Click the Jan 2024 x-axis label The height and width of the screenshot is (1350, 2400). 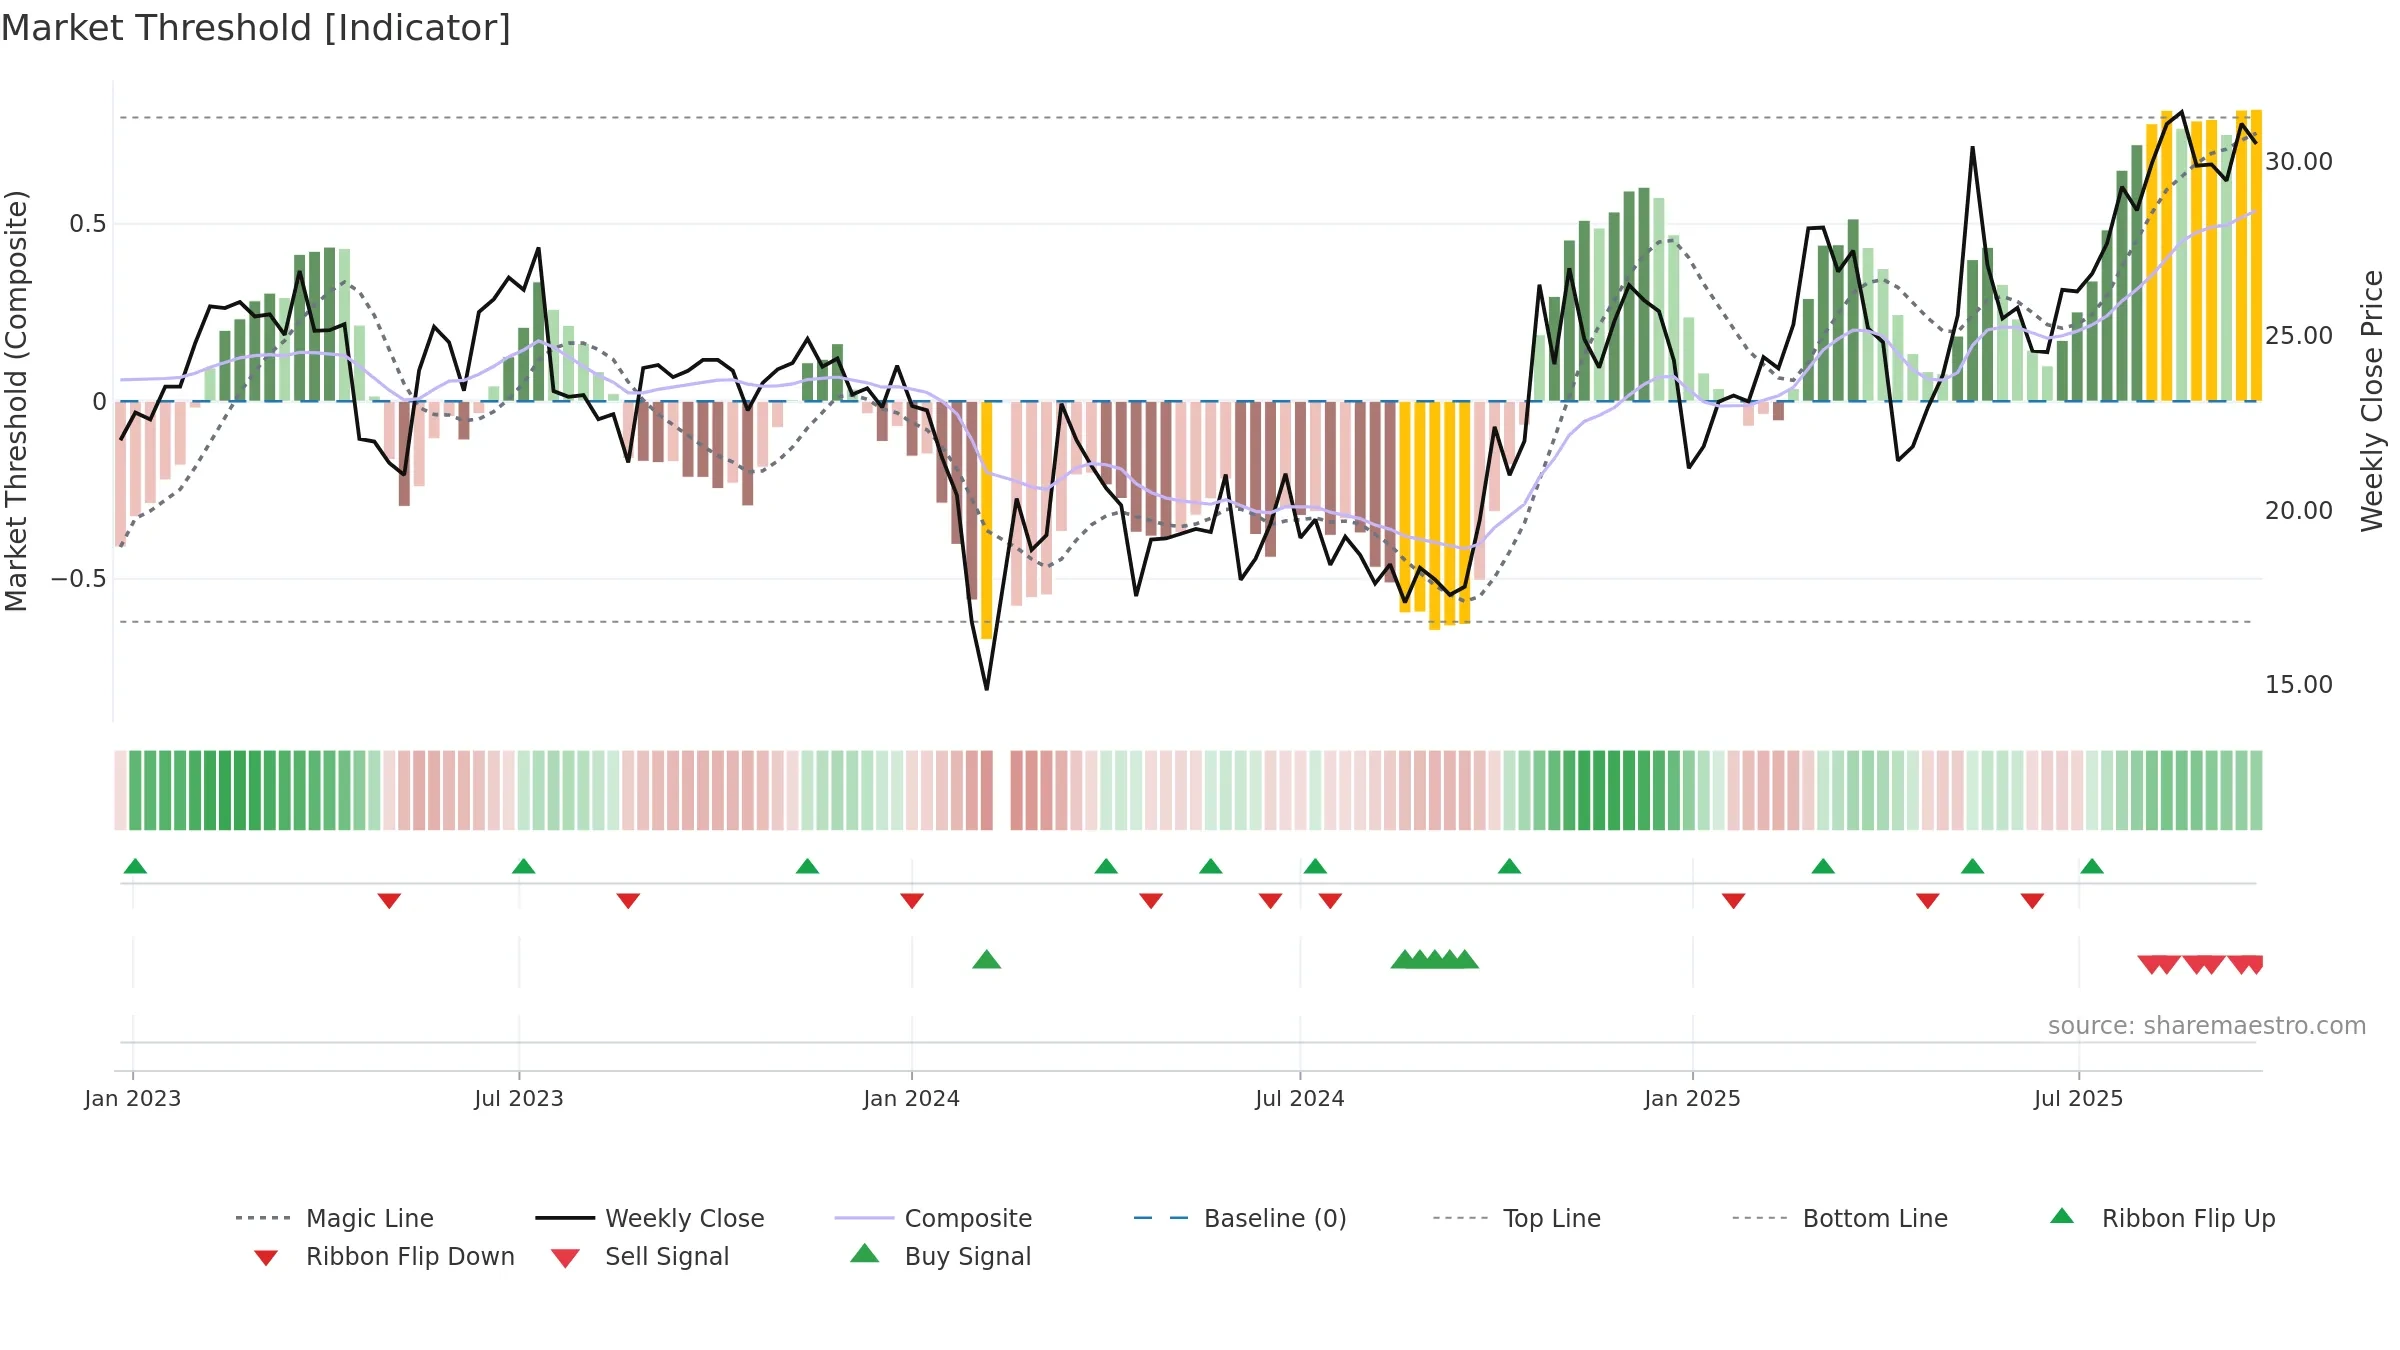(x=912, y=1098)
